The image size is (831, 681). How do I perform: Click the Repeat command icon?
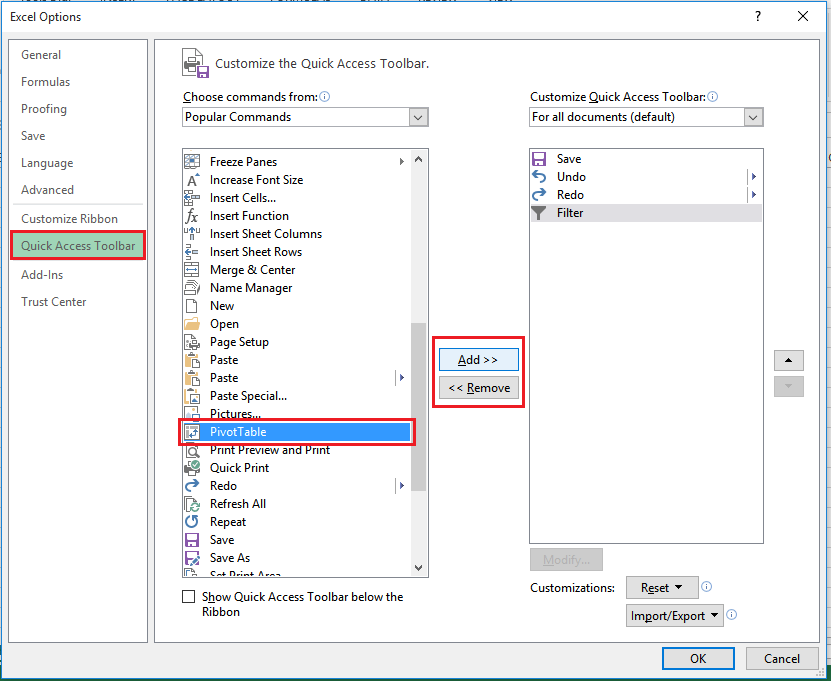(192, 522)
